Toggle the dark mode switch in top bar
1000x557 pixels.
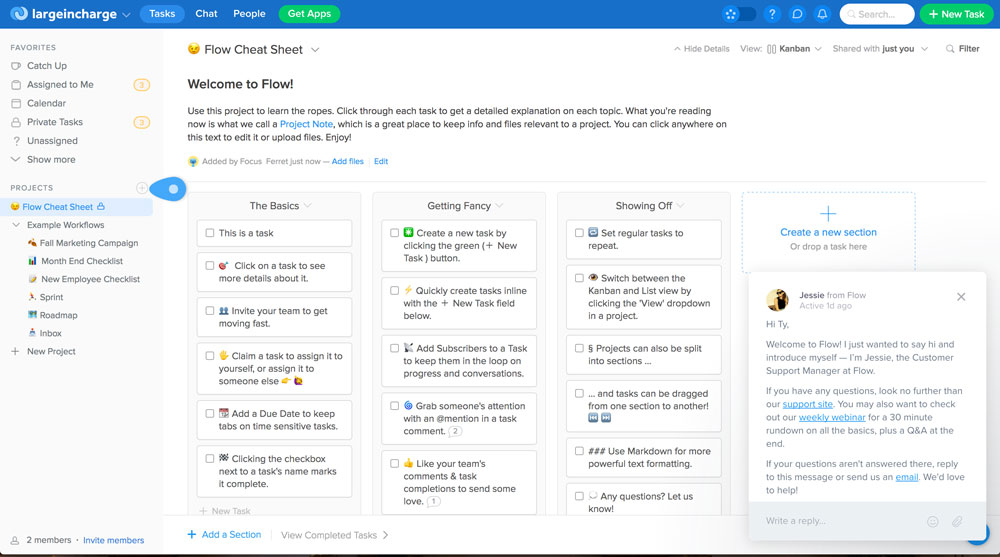740,14
